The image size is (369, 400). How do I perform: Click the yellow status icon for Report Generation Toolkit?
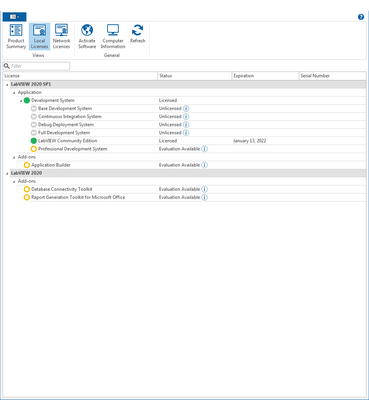tap(27, 197)
